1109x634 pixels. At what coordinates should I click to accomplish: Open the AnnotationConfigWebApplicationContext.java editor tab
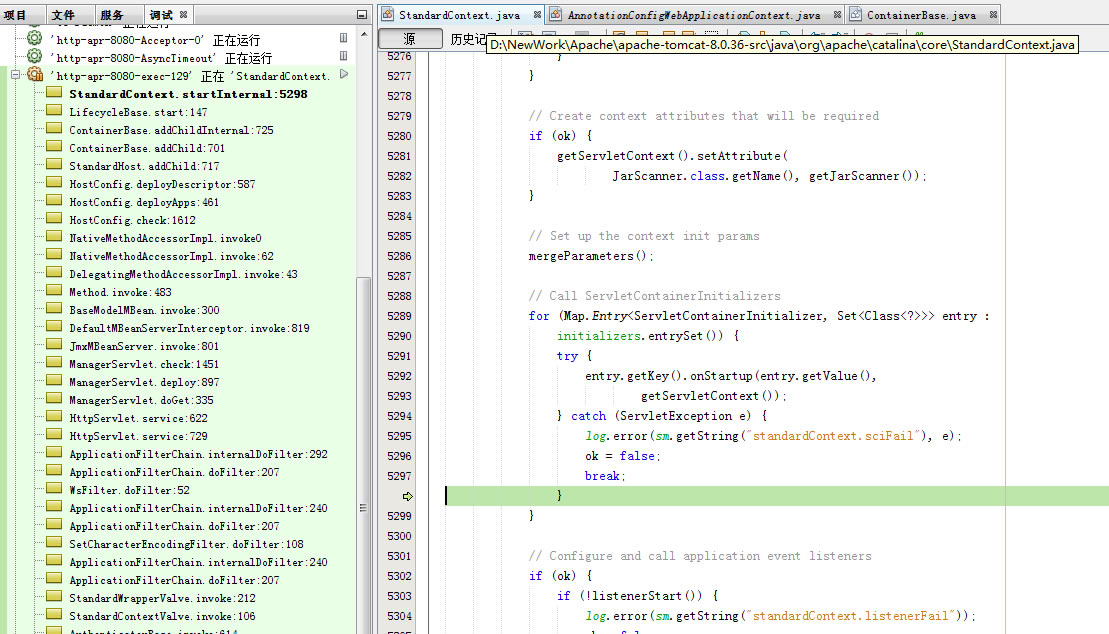point(694,15)
